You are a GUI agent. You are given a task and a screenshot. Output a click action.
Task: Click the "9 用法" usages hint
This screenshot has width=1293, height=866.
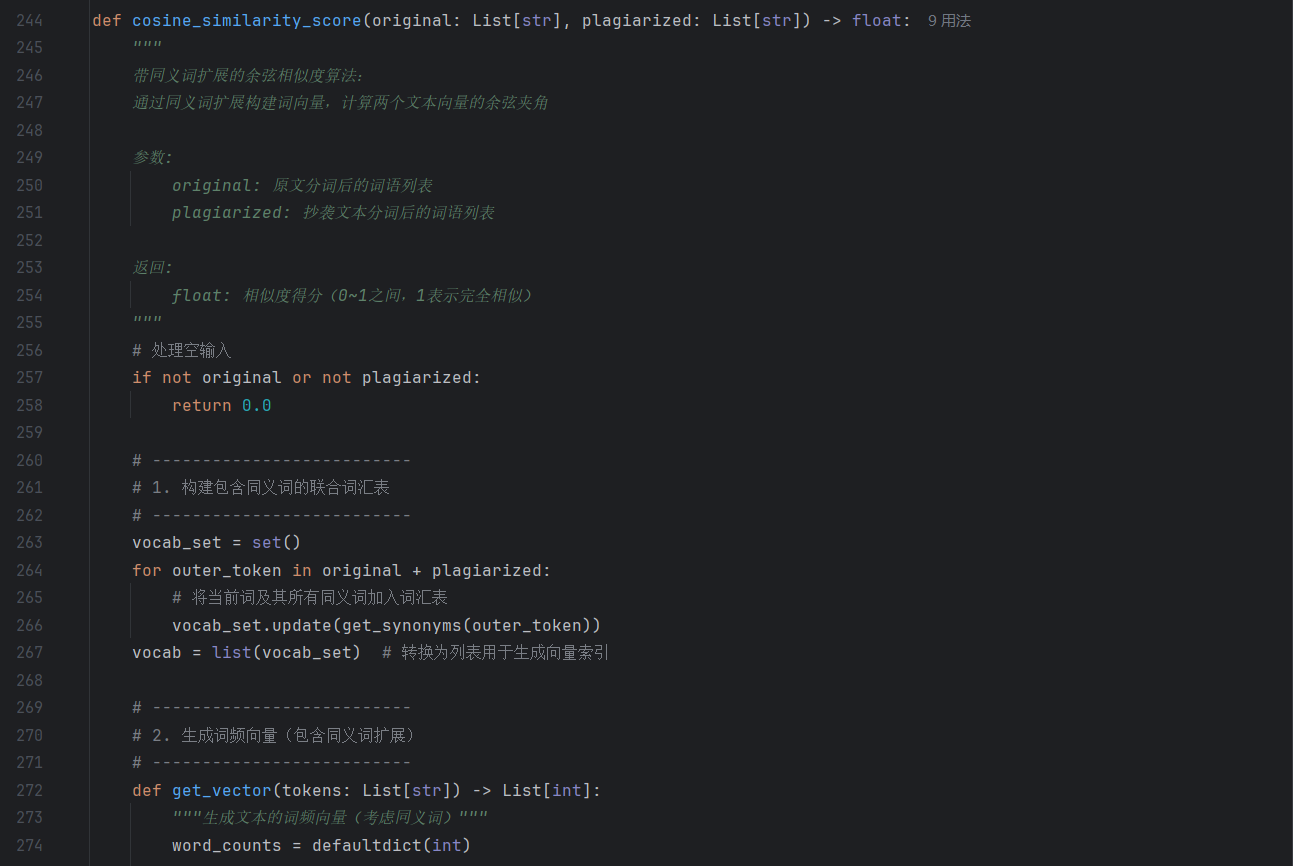[x=949, y=20]
